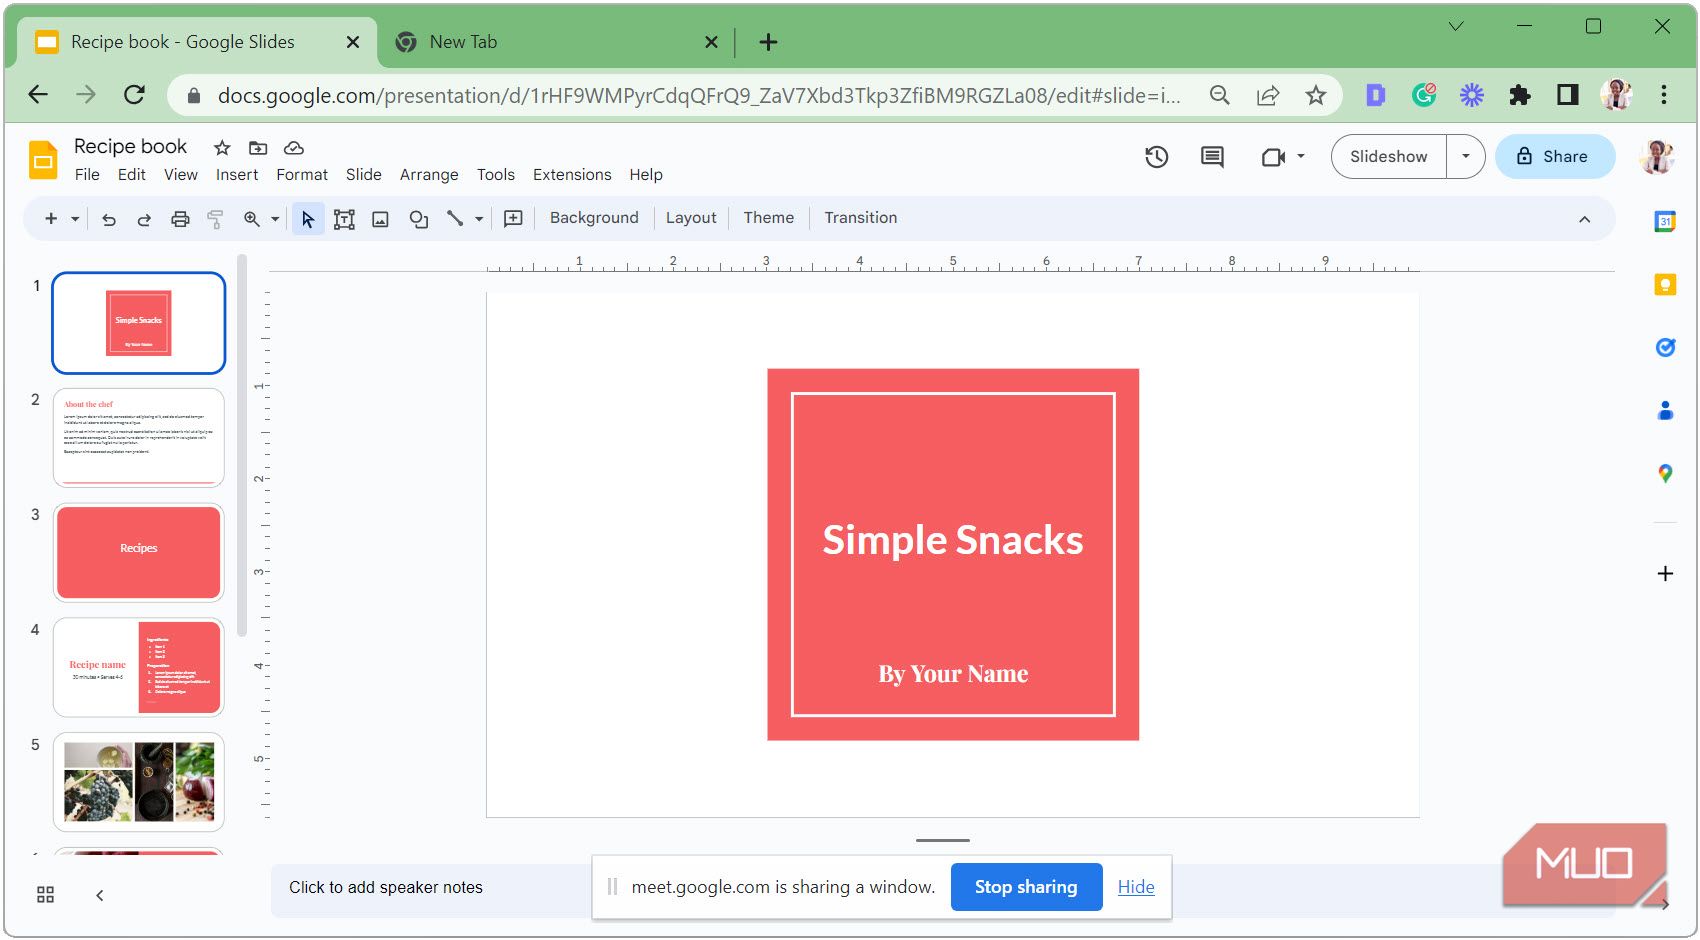Open the Insert menu
The image size is (1700, 940).
click(x=237, y=175)
